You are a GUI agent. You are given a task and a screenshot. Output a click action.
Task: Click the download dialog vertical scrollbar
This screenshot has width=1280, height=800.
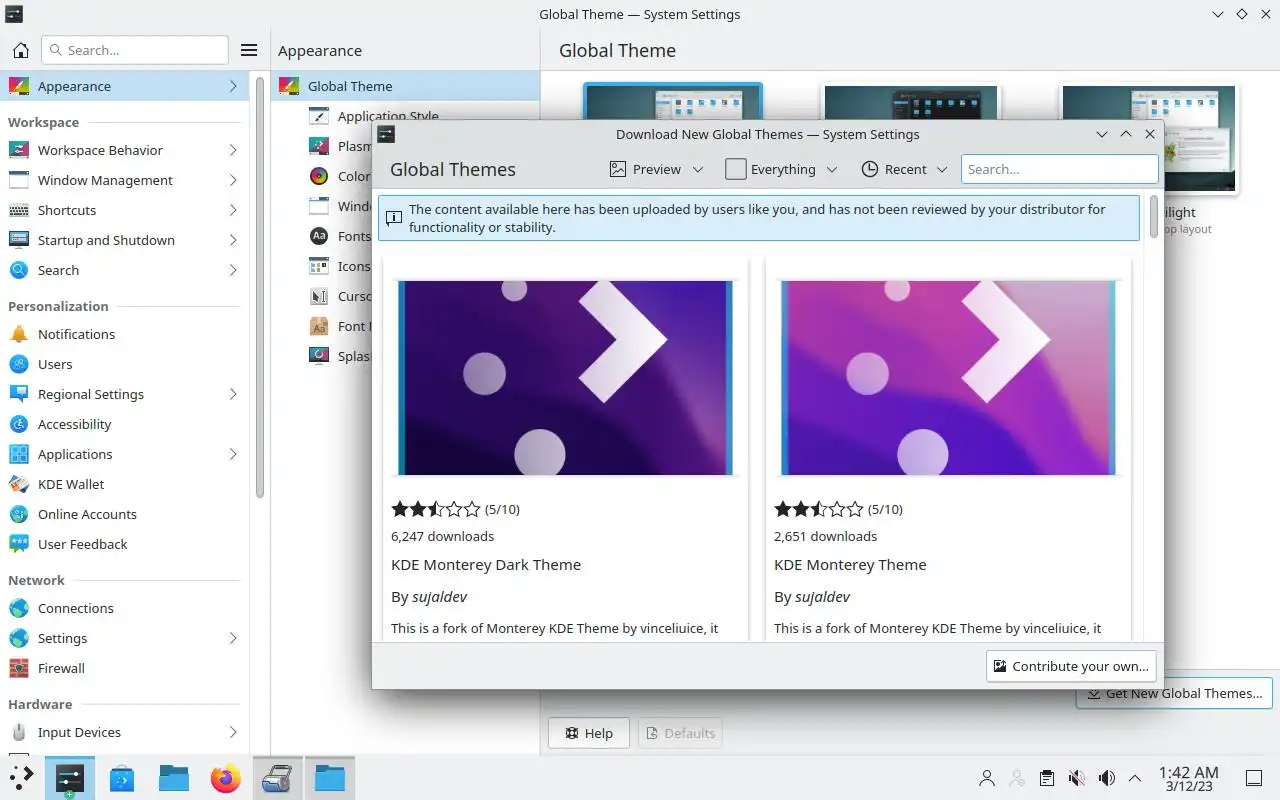pyautogui.click(x=1154, y=216)
